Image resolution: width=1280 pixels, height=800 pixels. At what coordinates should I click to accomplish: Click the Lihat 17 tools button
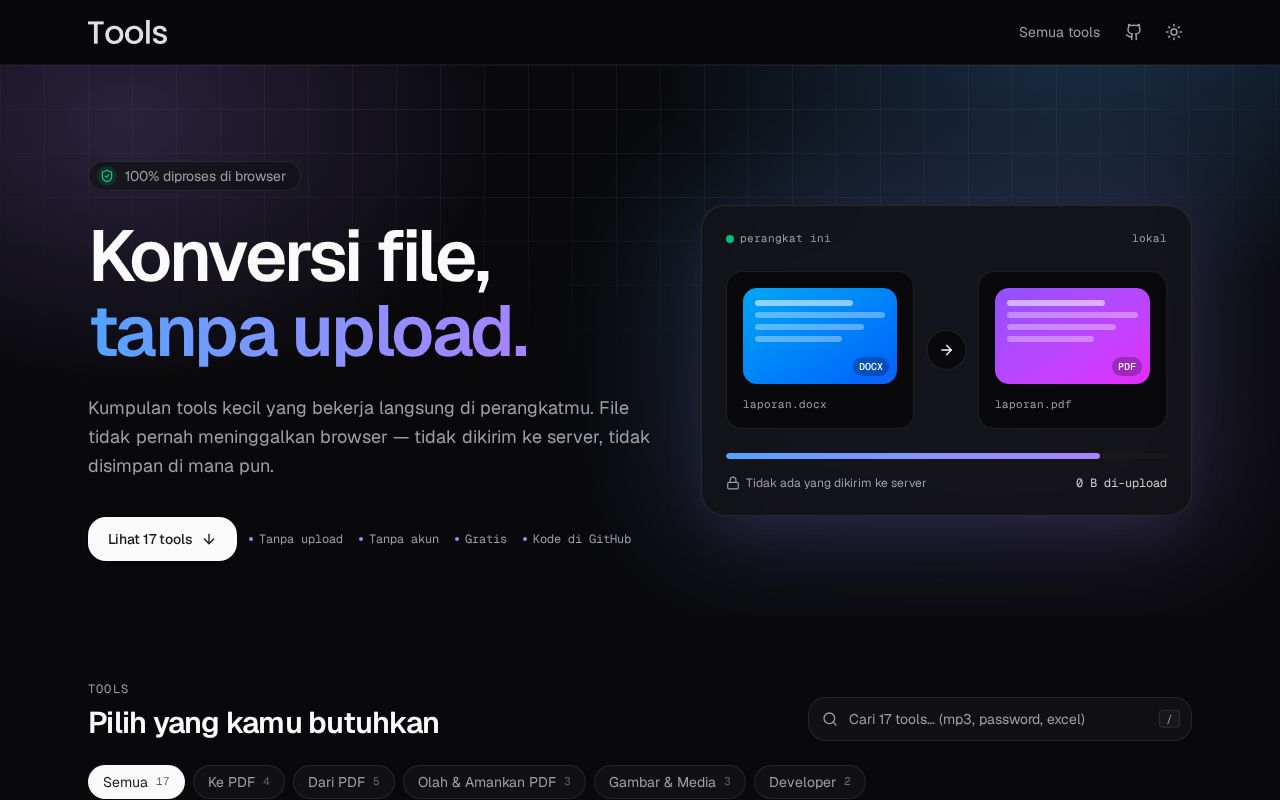pyautogui.click(x=162, y=539)
